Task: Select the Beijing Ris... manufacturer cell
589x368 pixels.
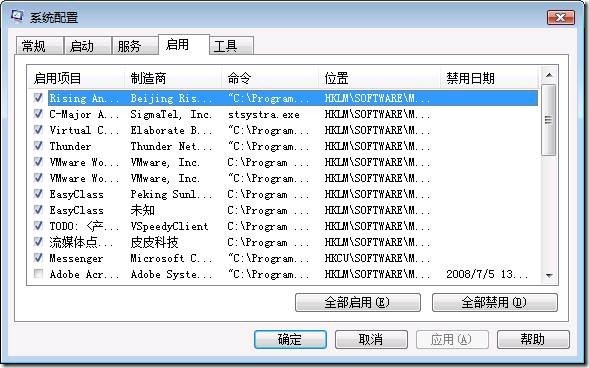Action: tap(171, 98)
